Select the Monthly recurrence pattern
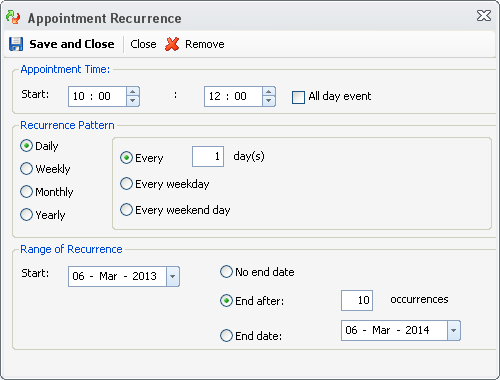The height and width of the screenshot is (380, 500). tap(26, 192)
